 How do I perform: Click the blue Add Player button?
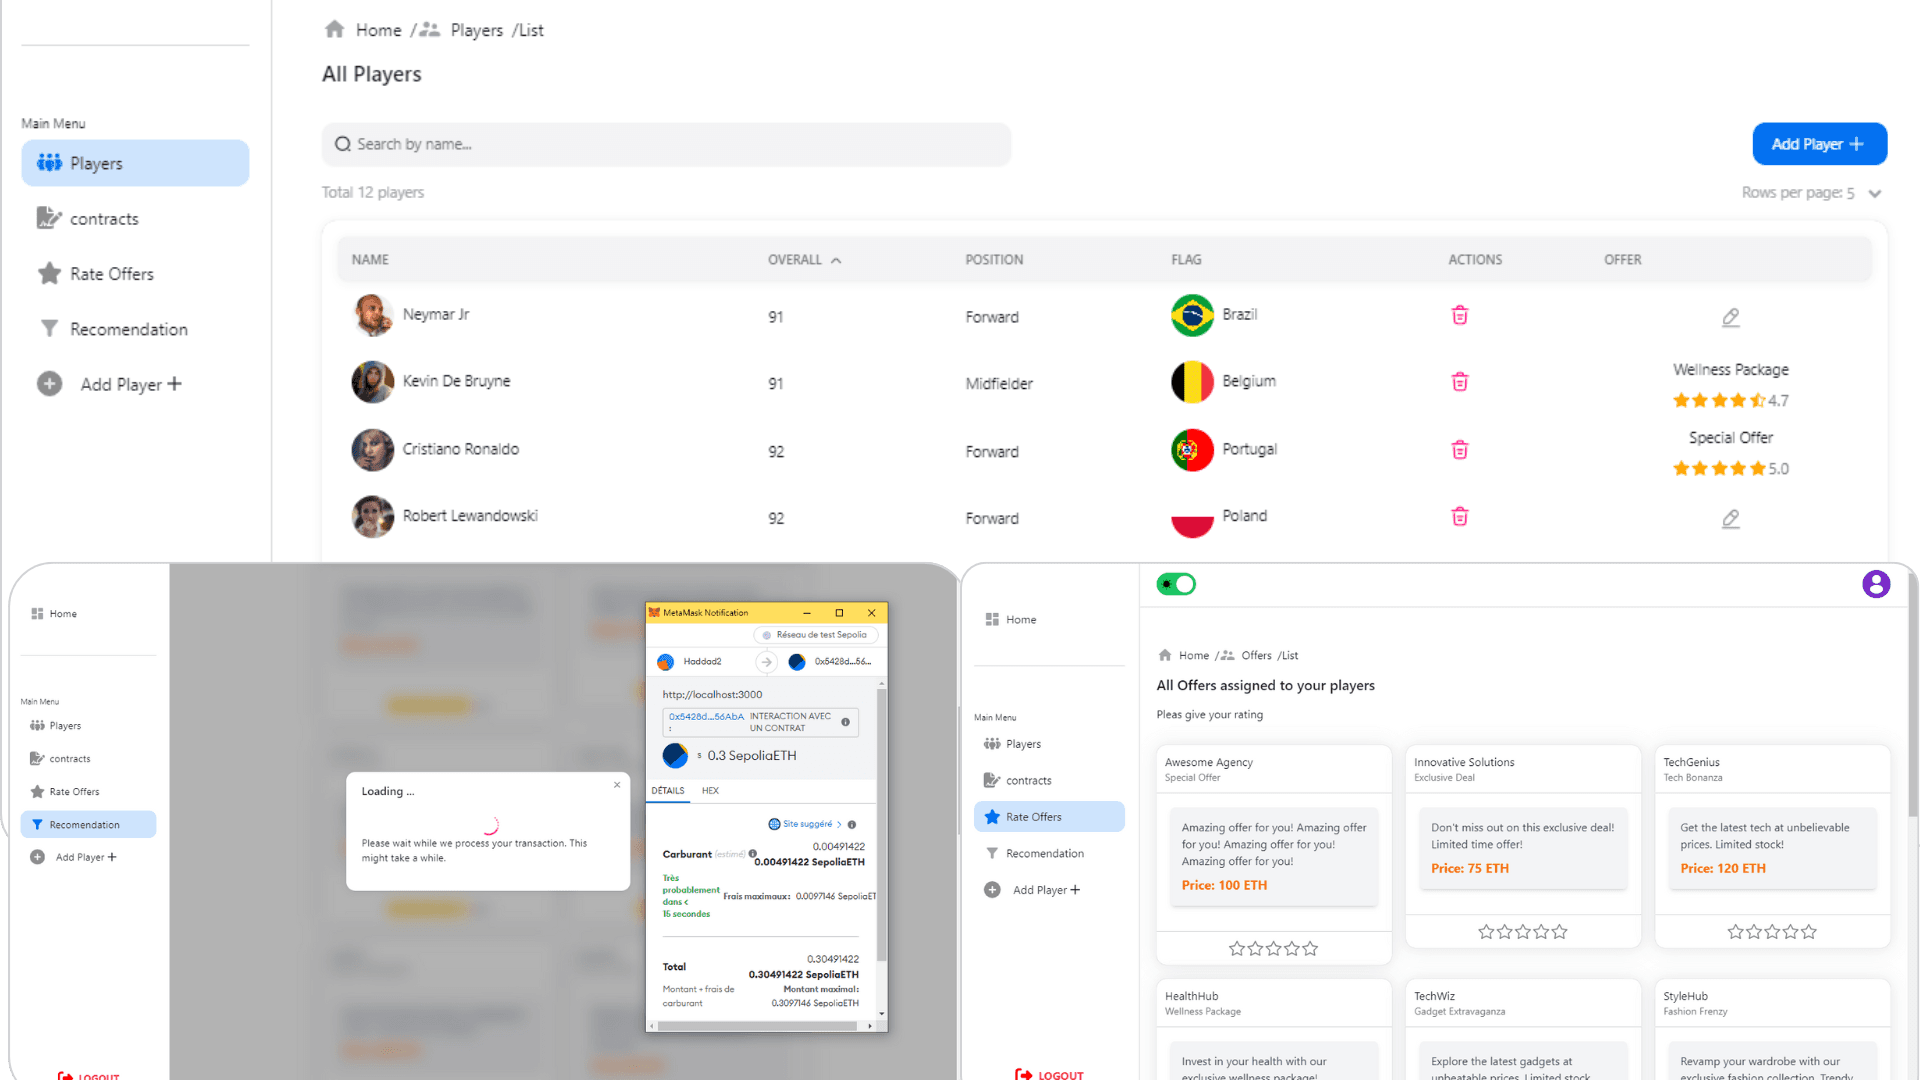(x=1819, y=144)
